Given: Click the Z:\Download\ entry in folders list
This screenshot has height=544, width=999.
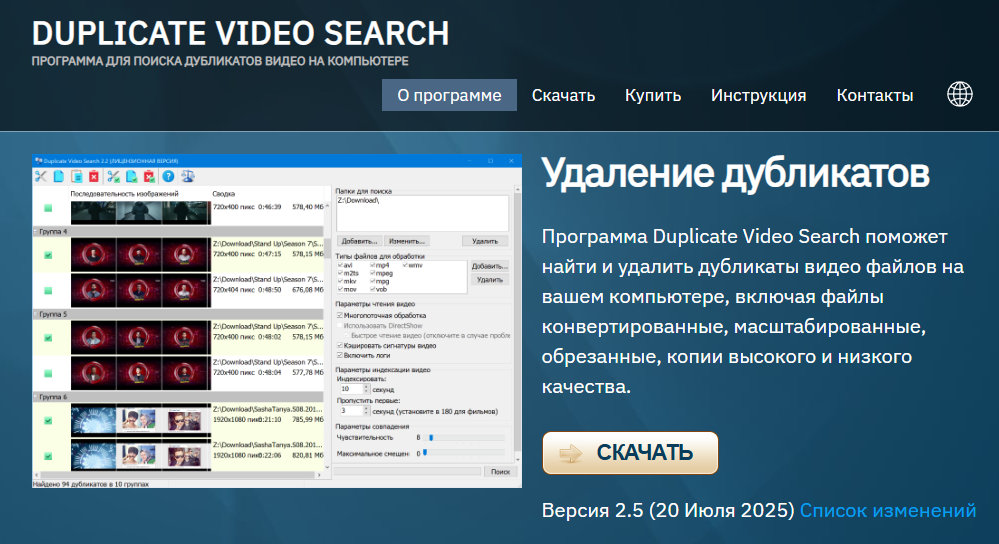Looking at the screenshot, I should tap(358, 201).
